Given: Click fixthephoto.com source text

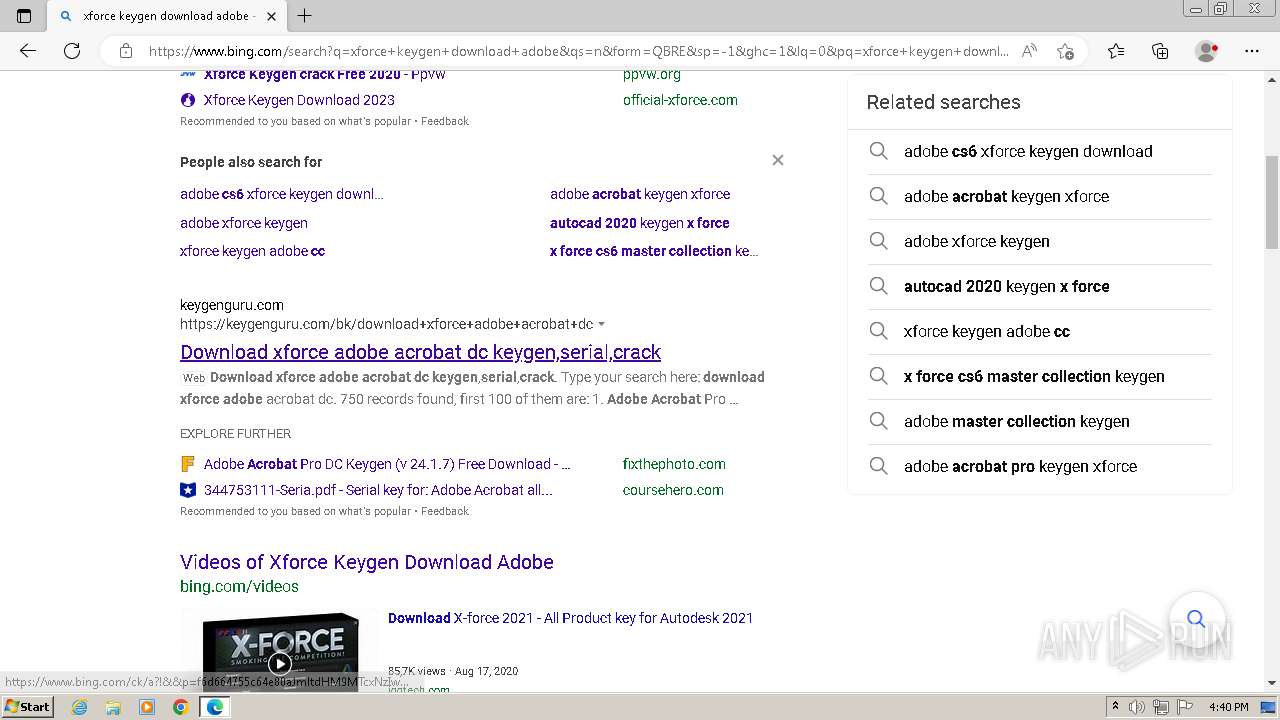Looking at the screenshot, I should pyautogui.click(x=674, y=464).
